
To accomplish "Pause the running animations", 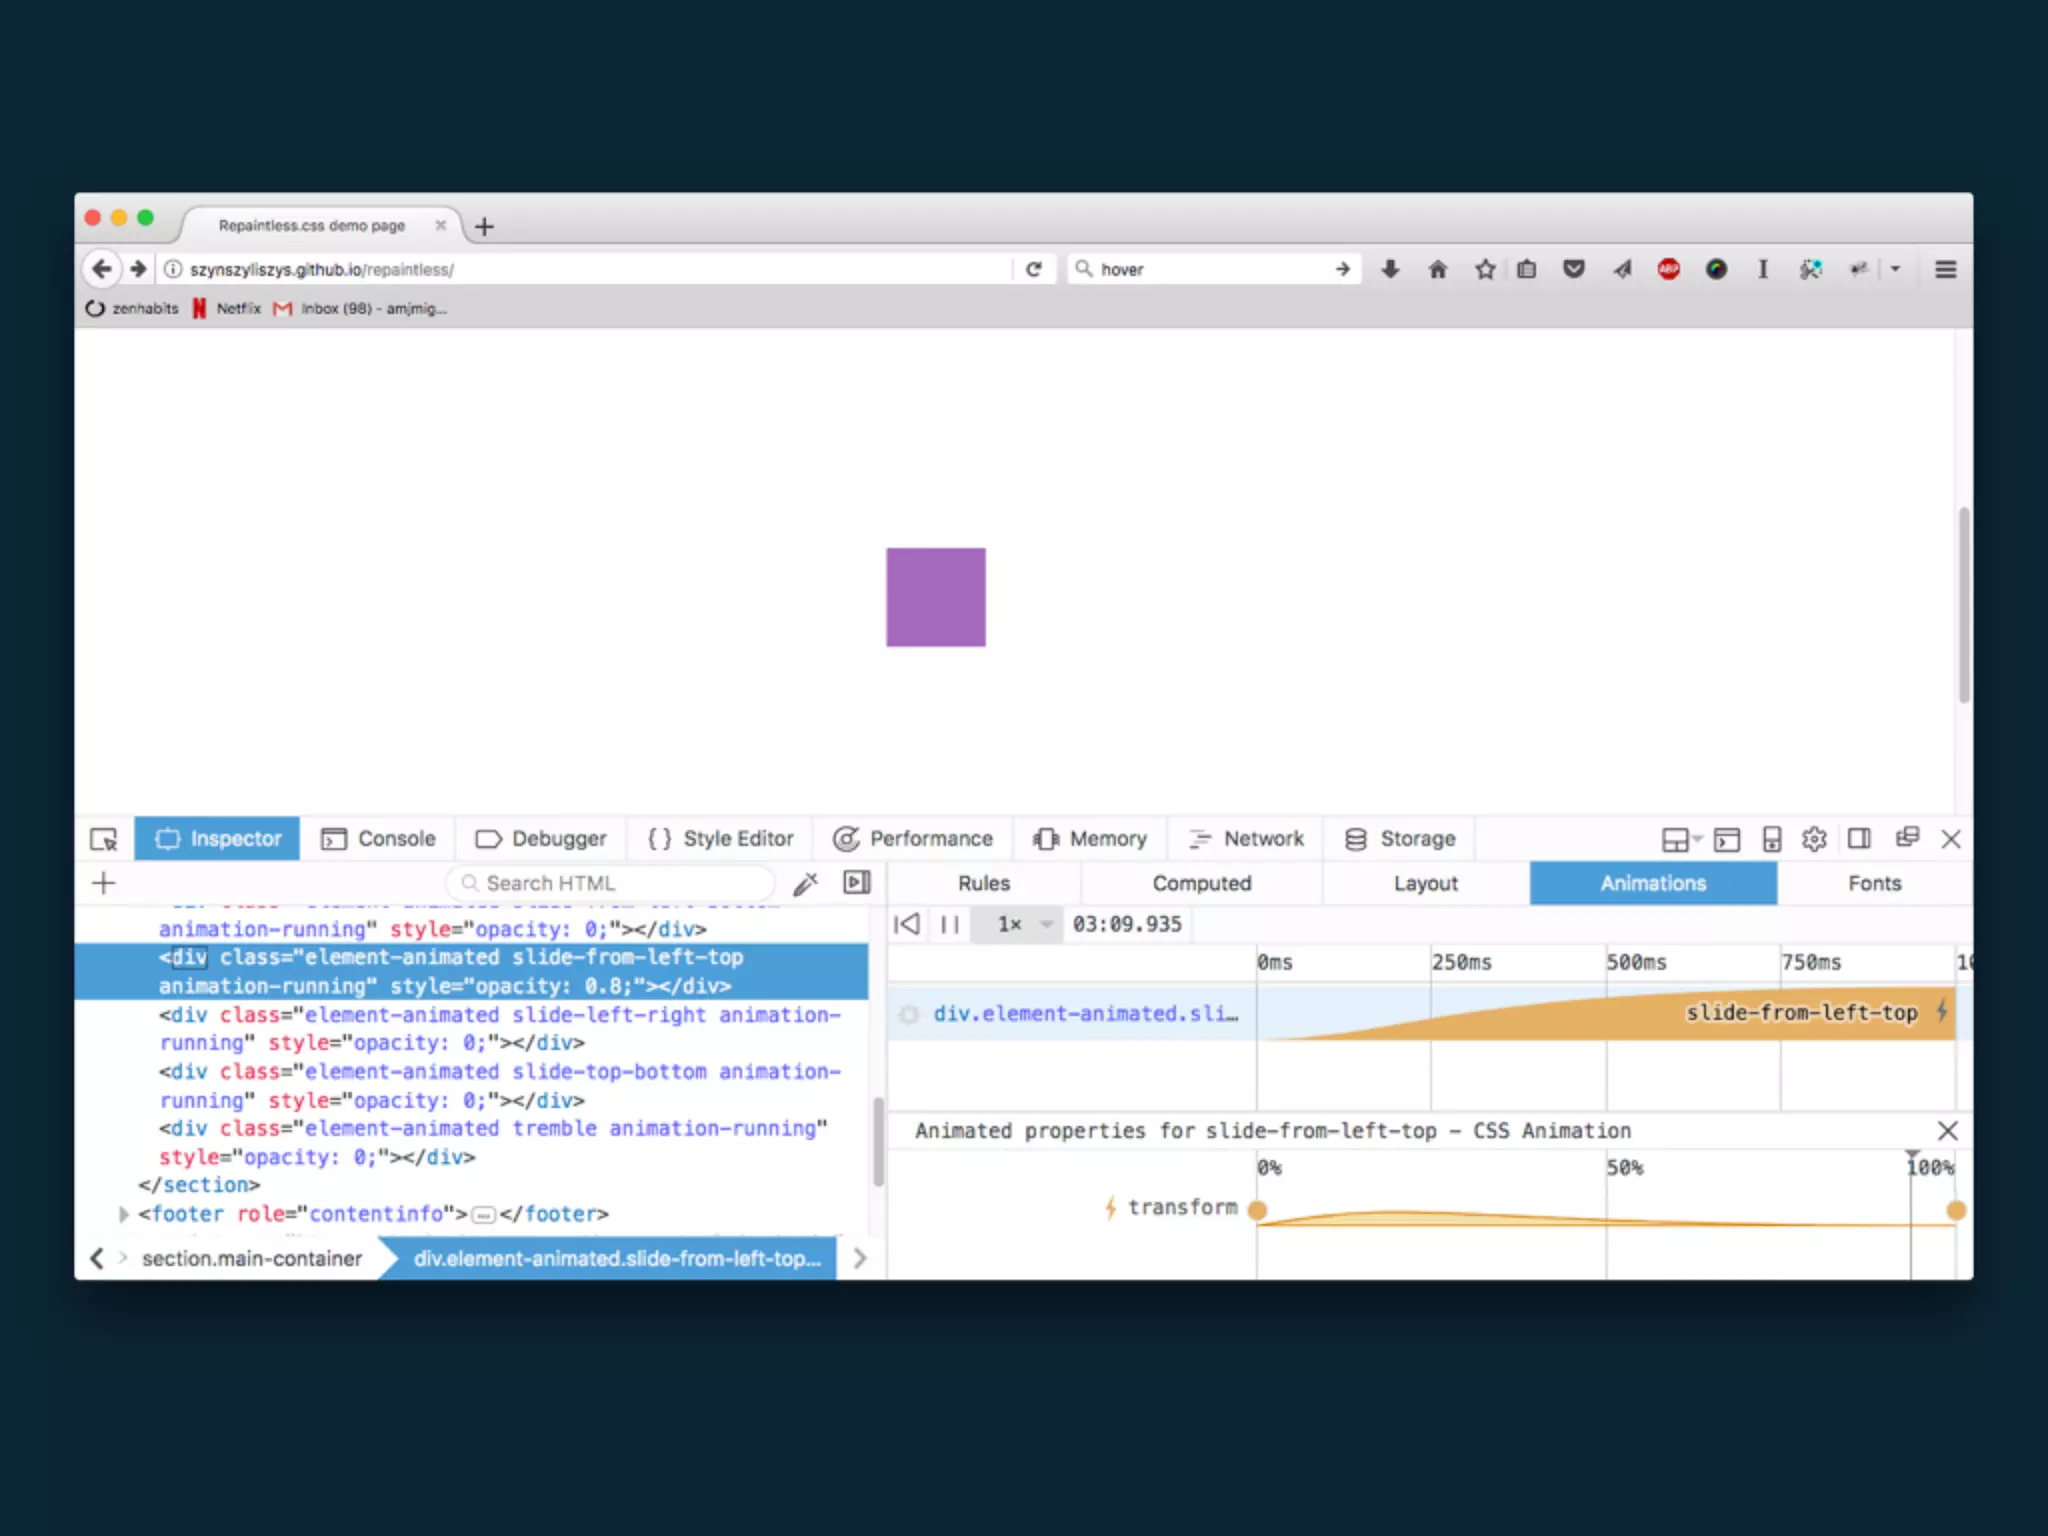I will pos(949,924).
